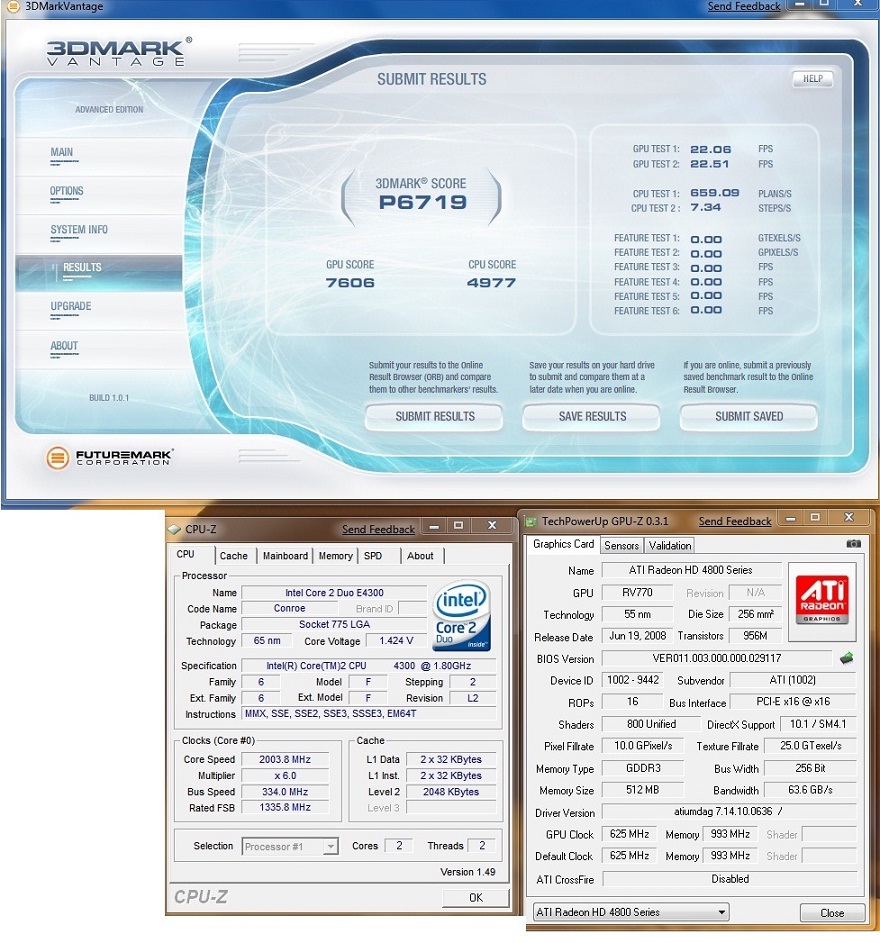880x943 pixels.
Task: Click the GPU-Z BIOS Version field
Action: click(716, 659)
